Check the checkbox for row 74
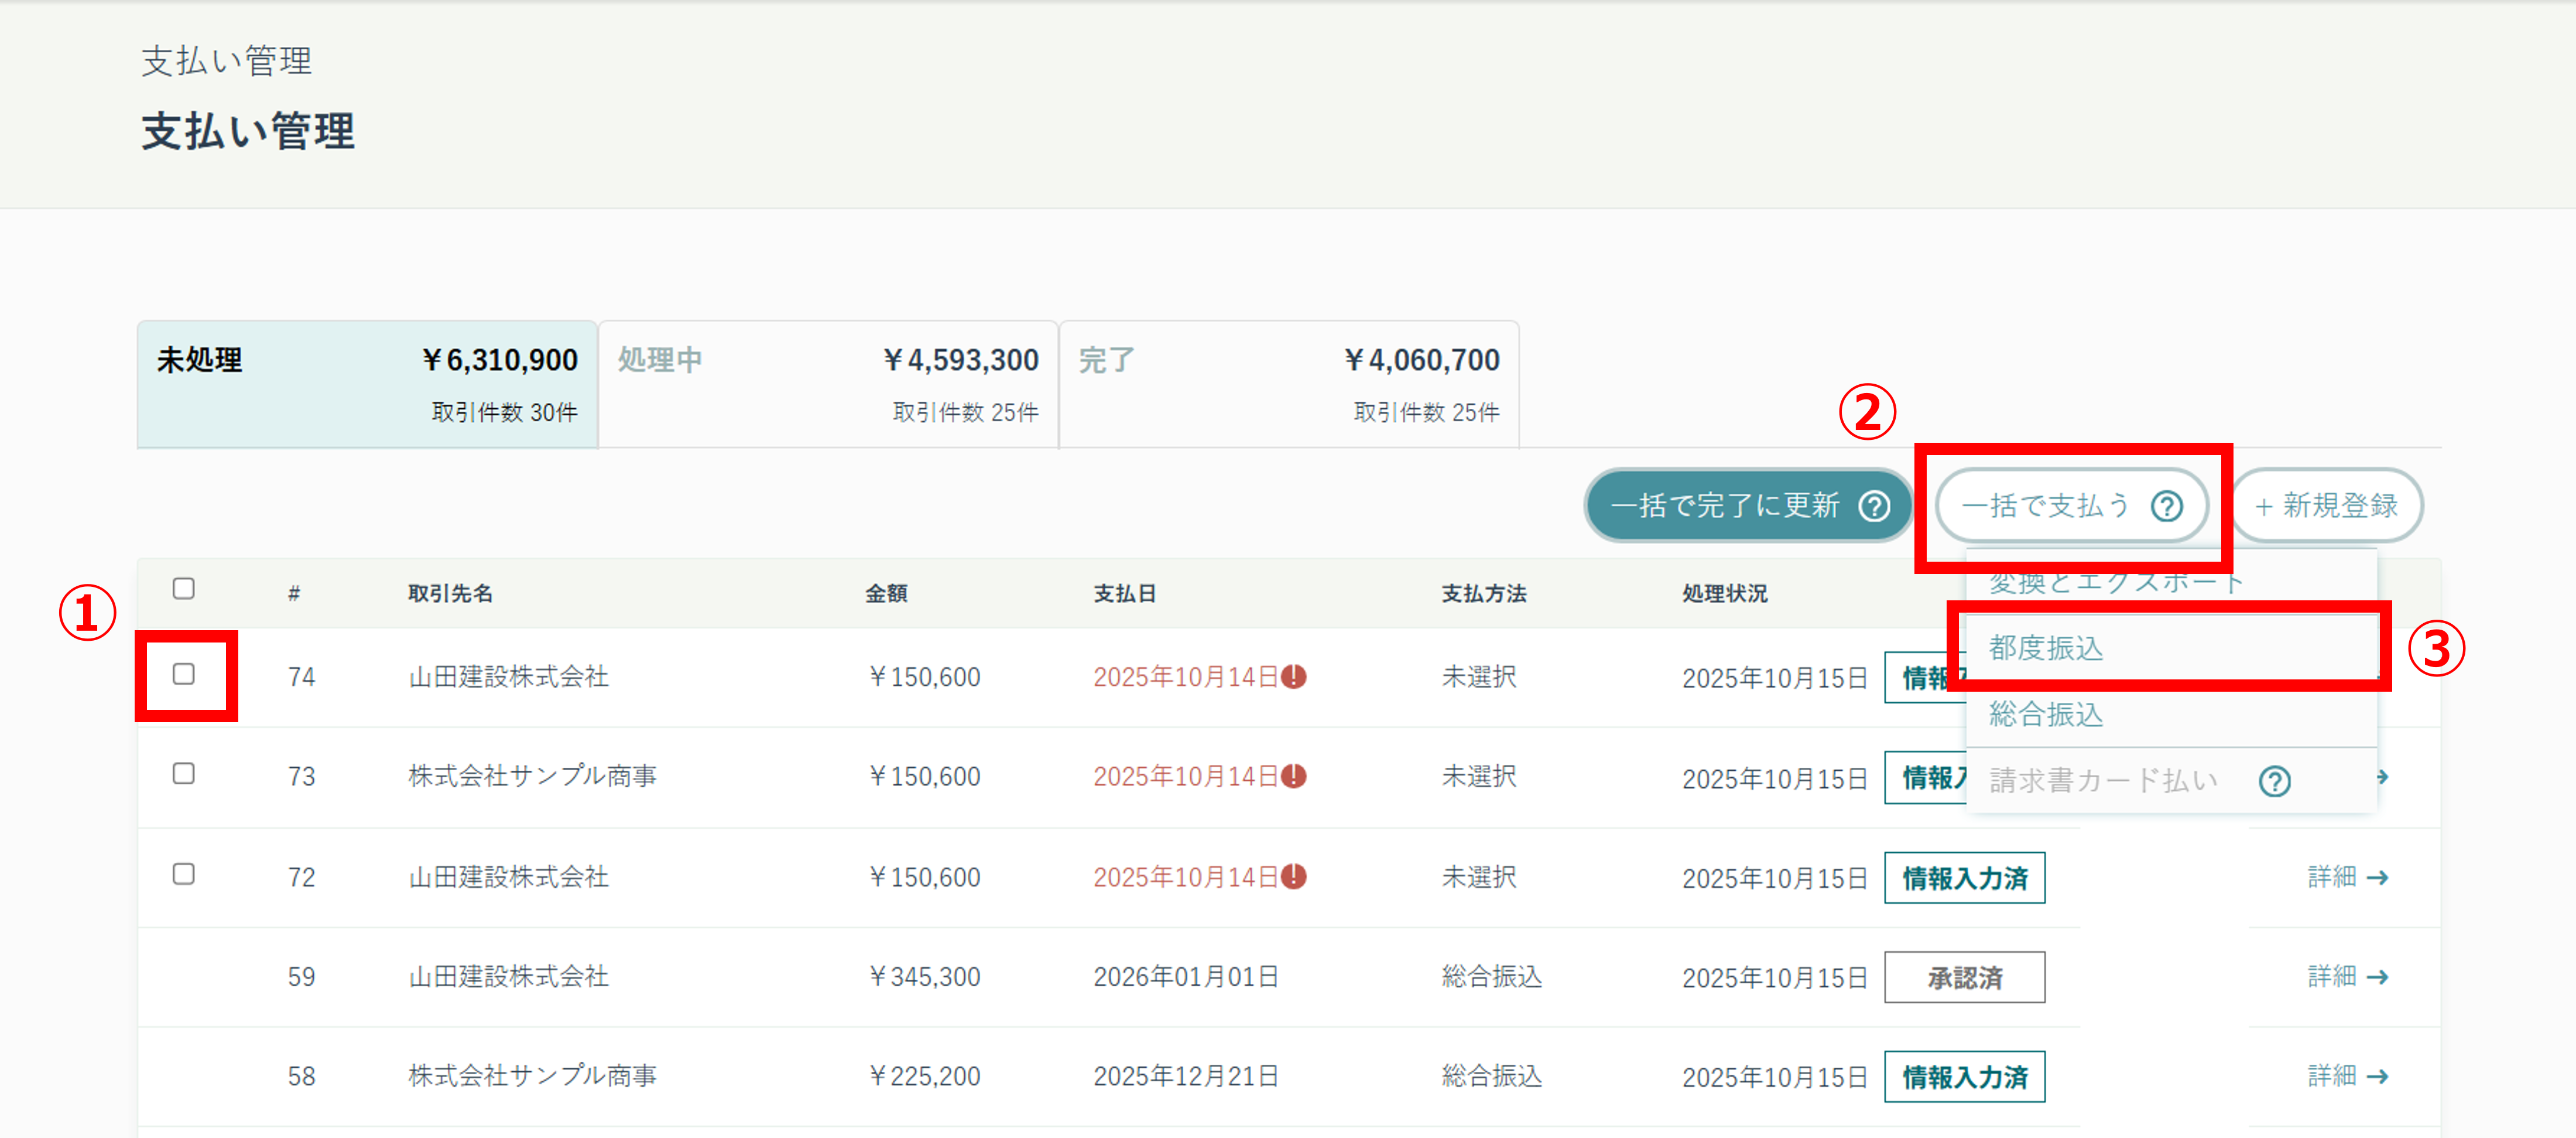 click(183, 674)
